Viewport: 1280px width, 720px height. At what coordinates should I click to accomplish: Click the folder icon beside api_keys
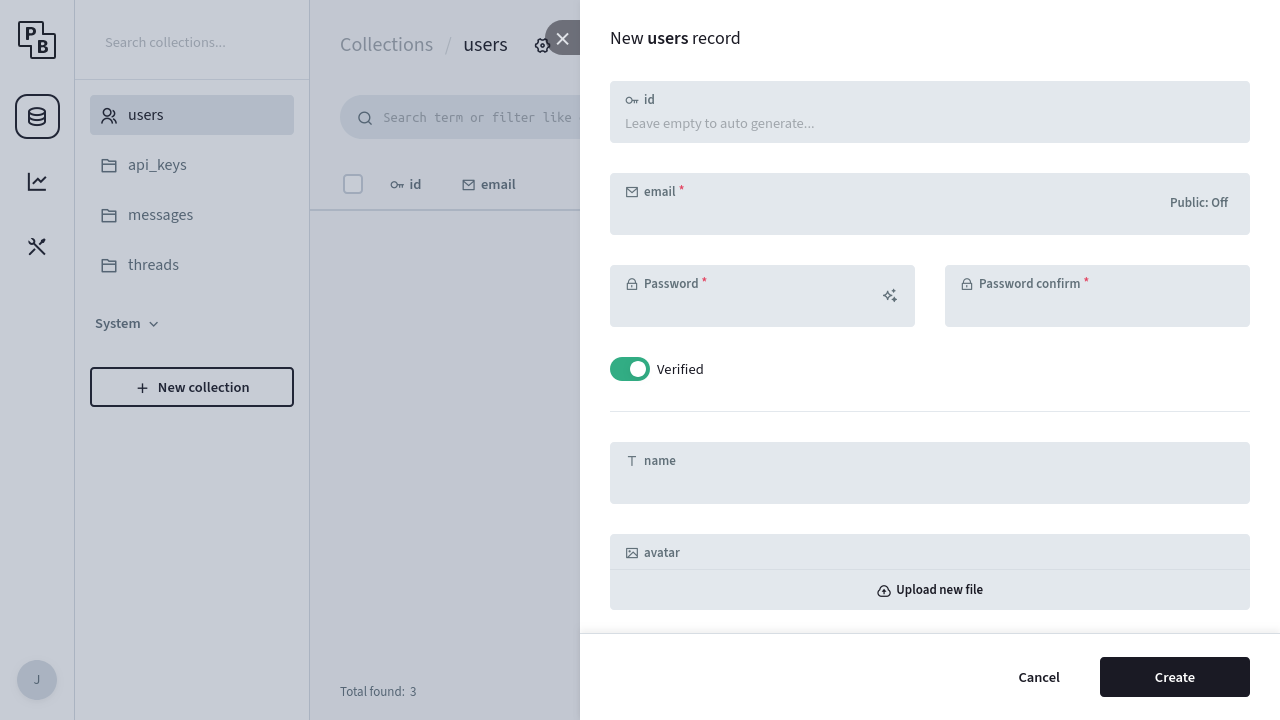(109, 165)
